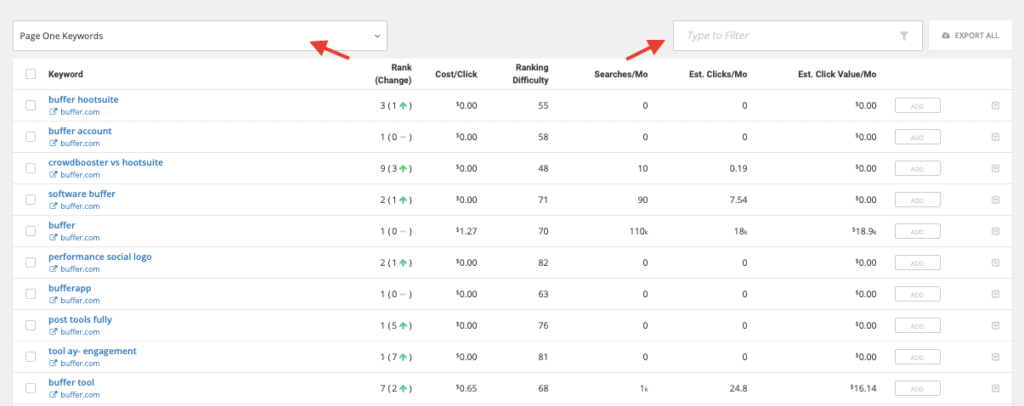This screenshot has width=1024, height=406.
Task: Toggle the select-all checkbox in header
Action: click(x=30, y=74)
